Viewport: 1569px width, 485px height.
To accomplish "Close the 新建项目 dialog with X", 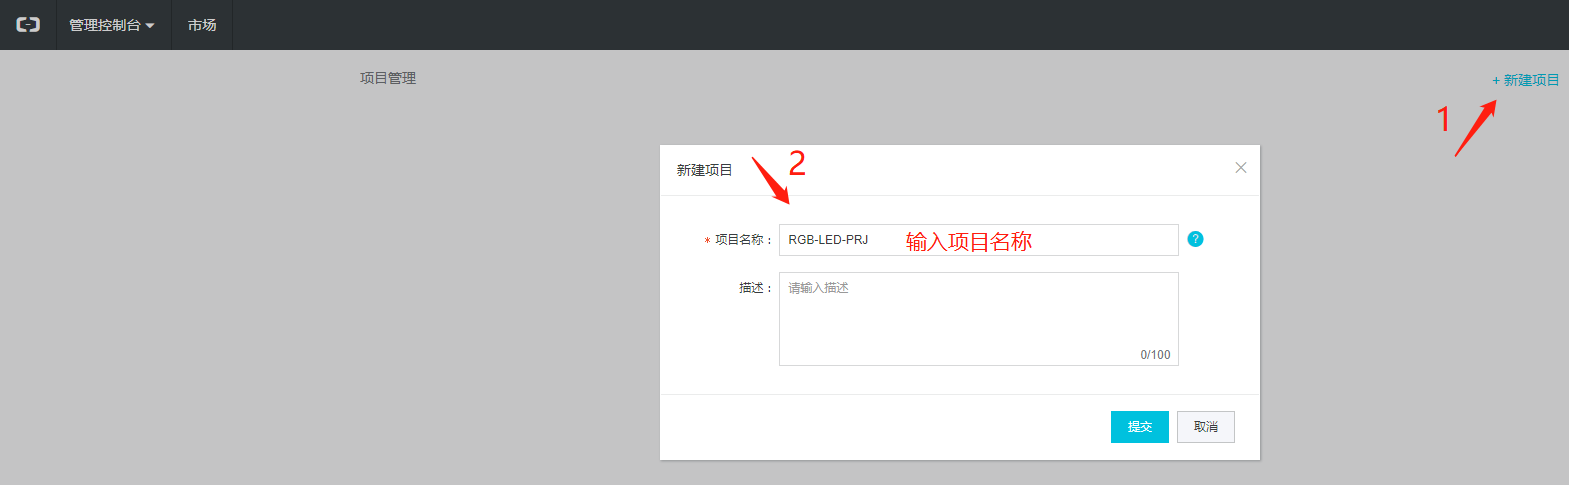I will click(x=1240, y=168).
